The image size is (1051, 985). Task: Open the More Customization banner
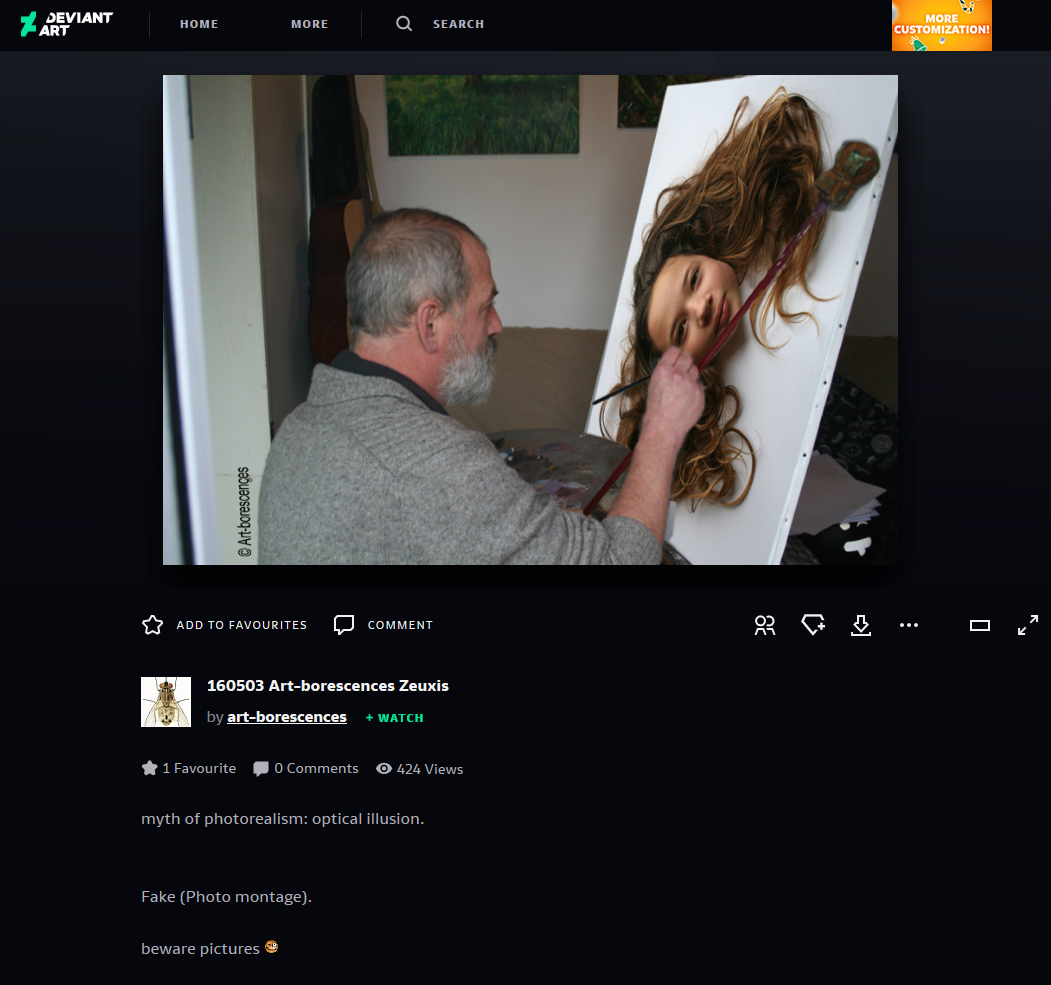(942, 25)
